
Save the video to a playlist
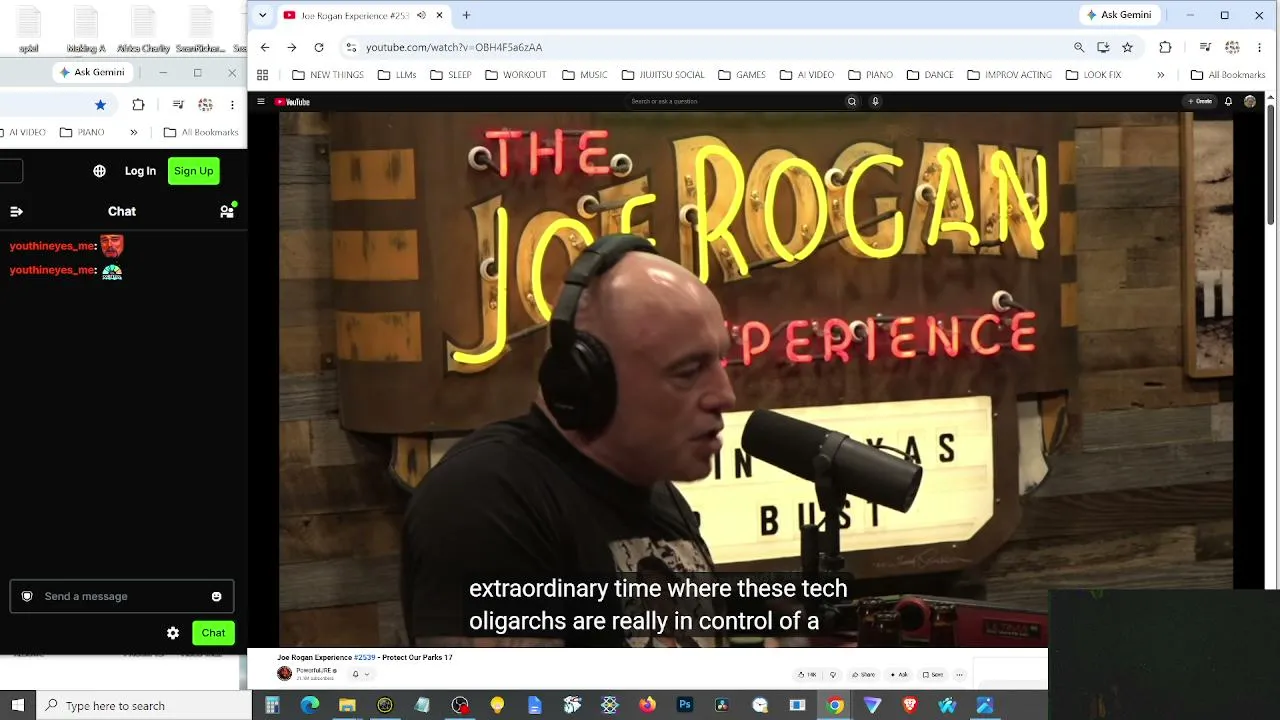click(933, 674)
